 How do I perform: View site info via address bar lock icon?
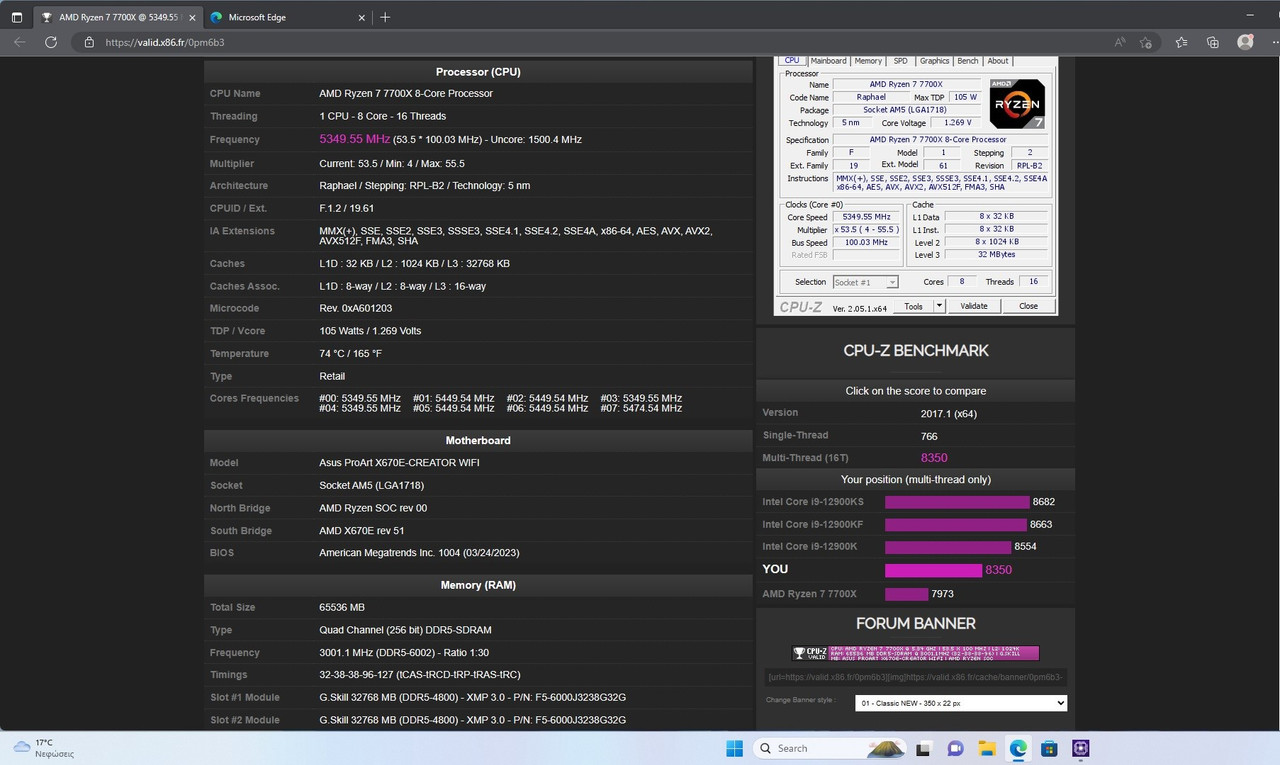[x=89, y=42]
